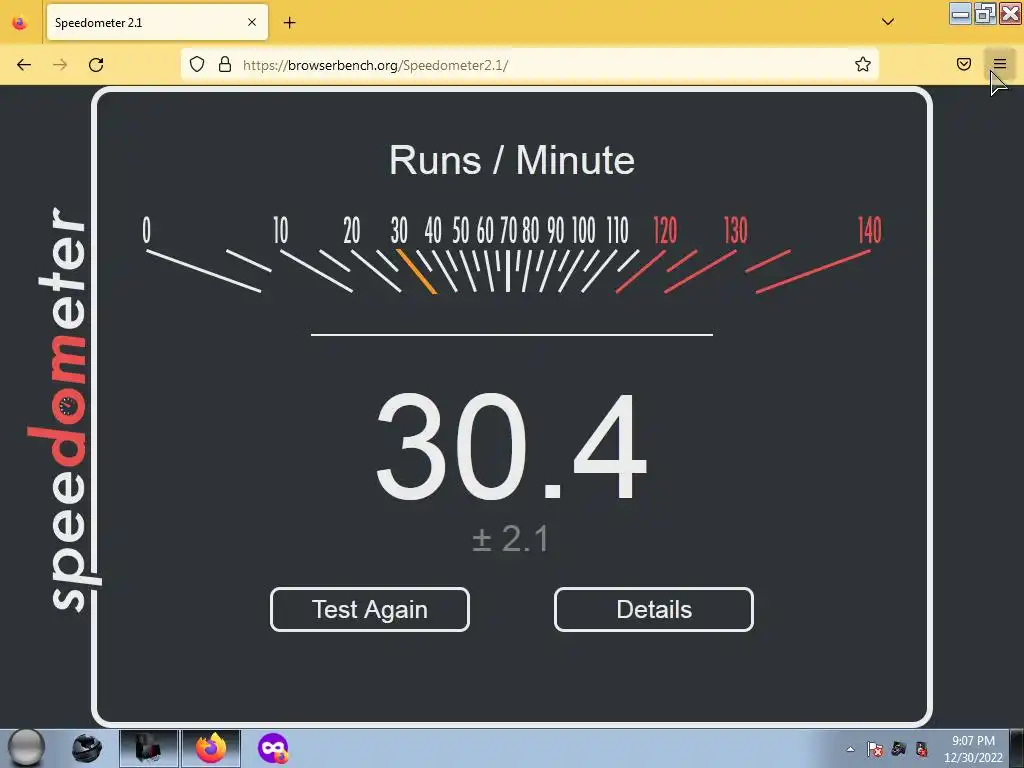Open the Details results button
Screen dimensions: 1024x768
click(x=654, y=609)
